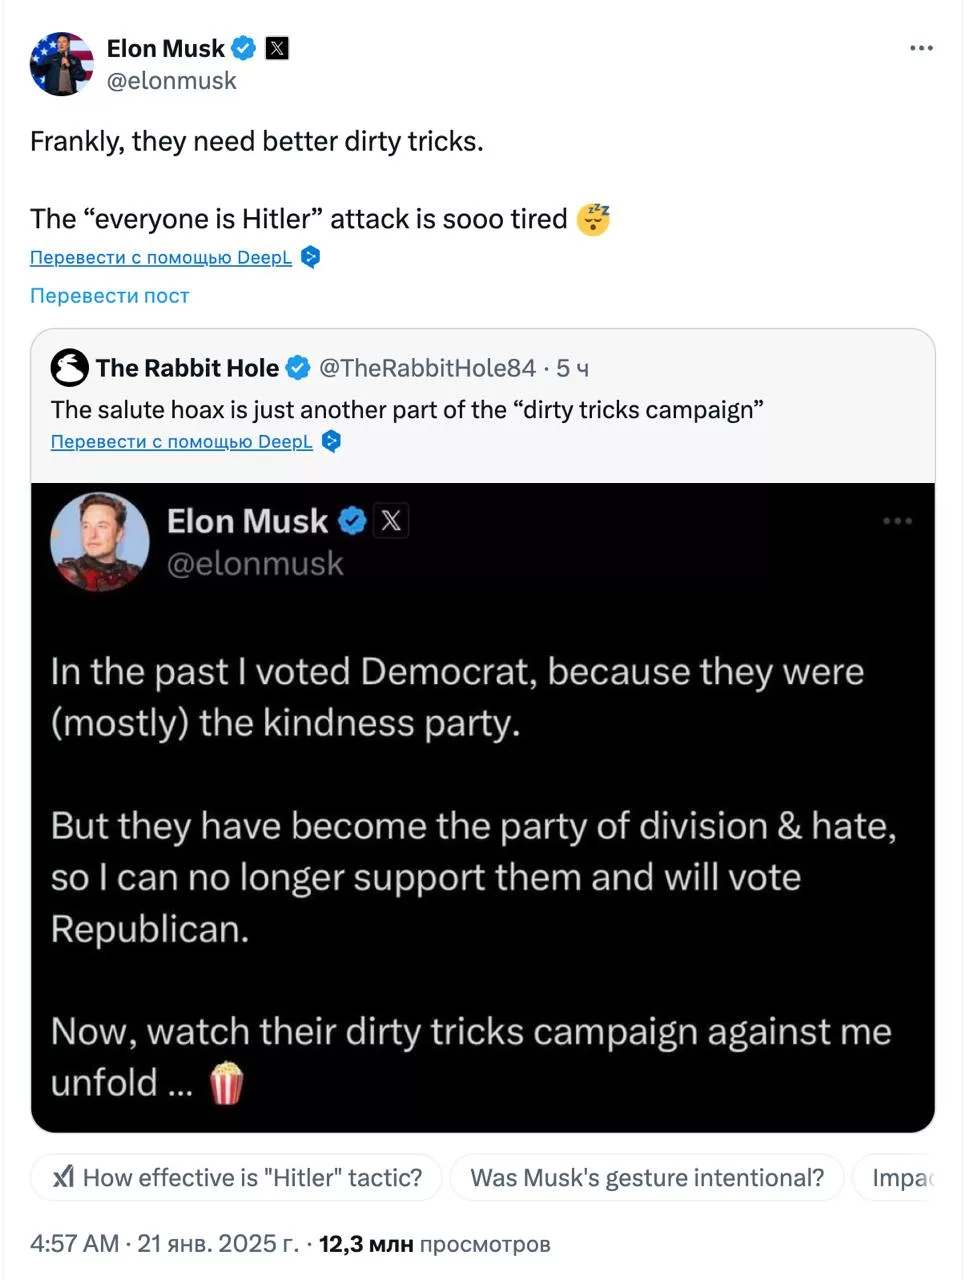Open the @elonmusk handle at top
Viewport: 966px width, 1280px height.
[x=172, y=81]
